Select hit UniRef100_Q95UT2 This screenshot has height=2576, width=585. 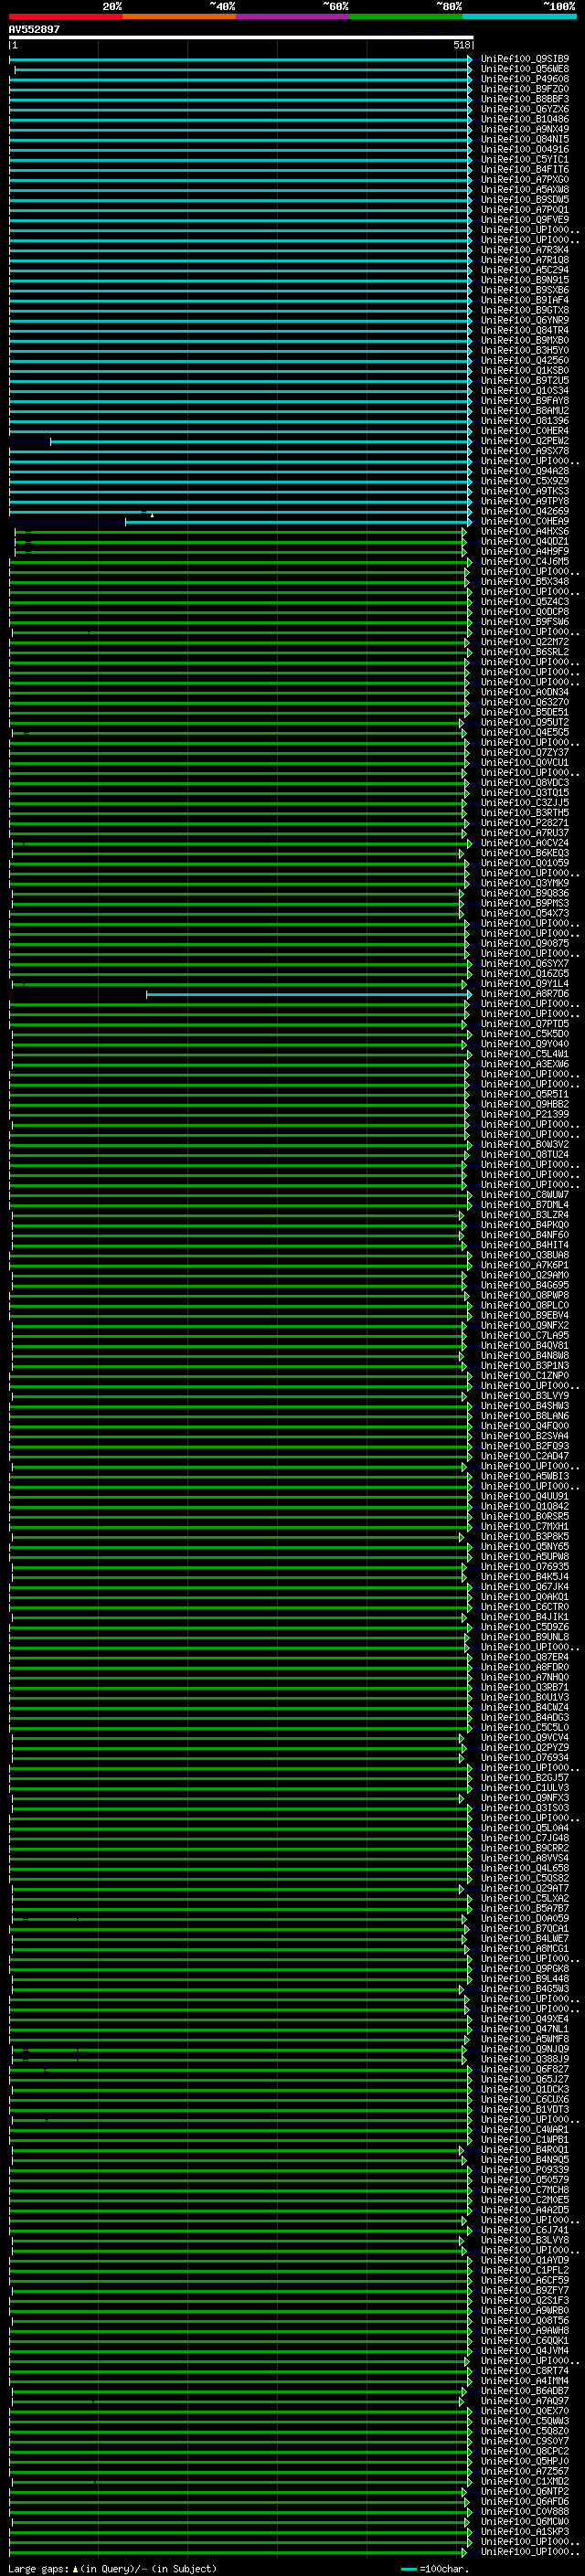click(525, 722)
